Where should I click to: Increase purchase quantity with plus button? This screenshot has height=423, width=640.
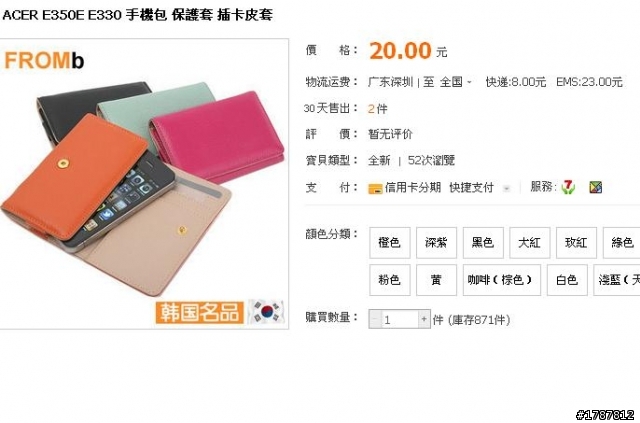click(x=424, y=319)
